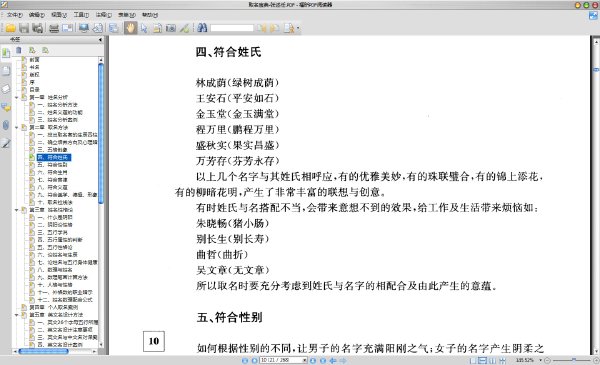Click the monitor full-screen icon

pos(83,28)
